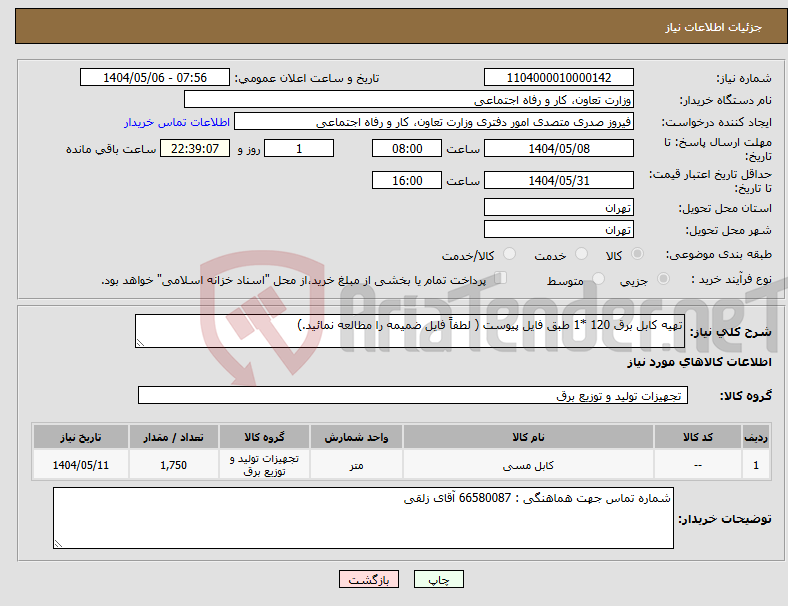Click the کابل مسی item name cell

coord(528,465)
